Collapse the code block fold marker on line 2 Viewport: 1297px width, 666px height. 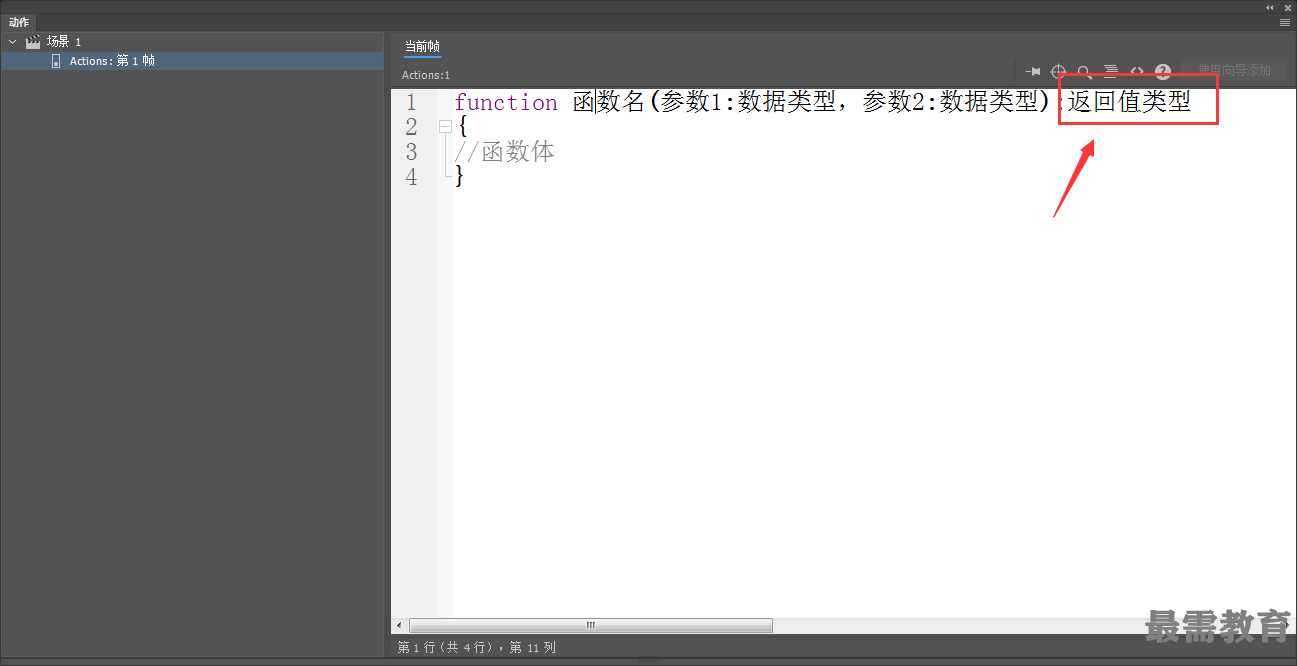click(x=445, y=127)
